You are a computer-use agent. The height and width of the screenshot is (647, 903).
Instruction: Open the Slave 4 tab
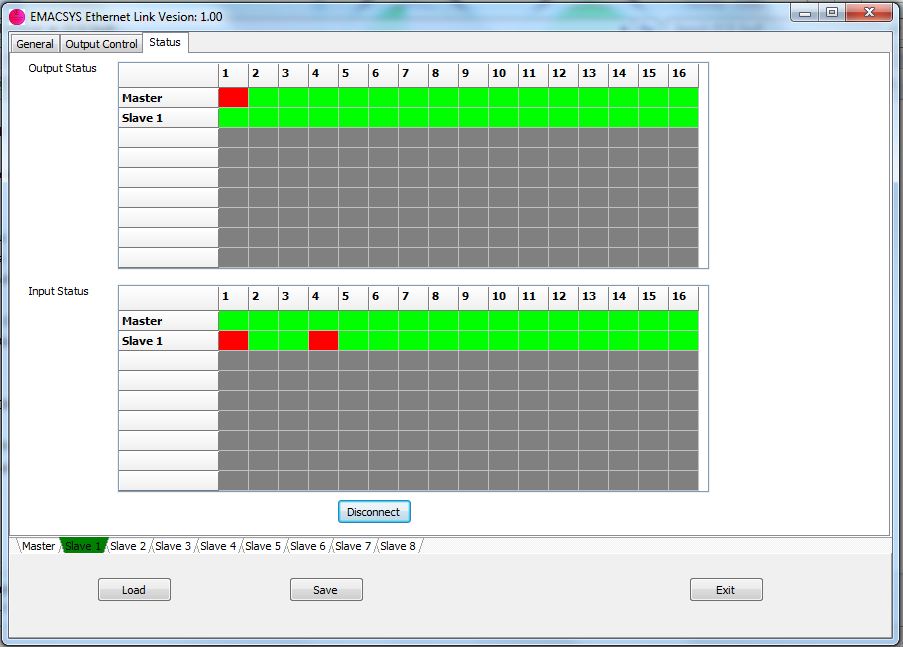pos(218,546)
